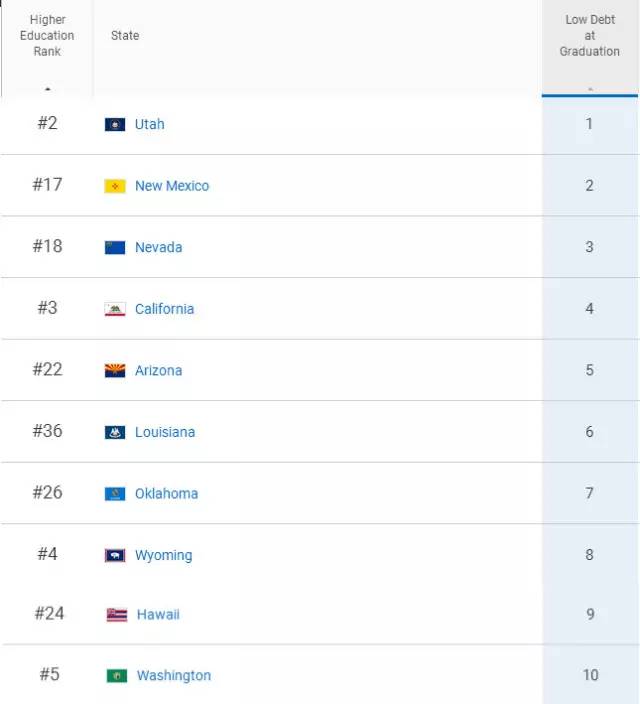Open the Hawaii state link

(x=158, y=615)
